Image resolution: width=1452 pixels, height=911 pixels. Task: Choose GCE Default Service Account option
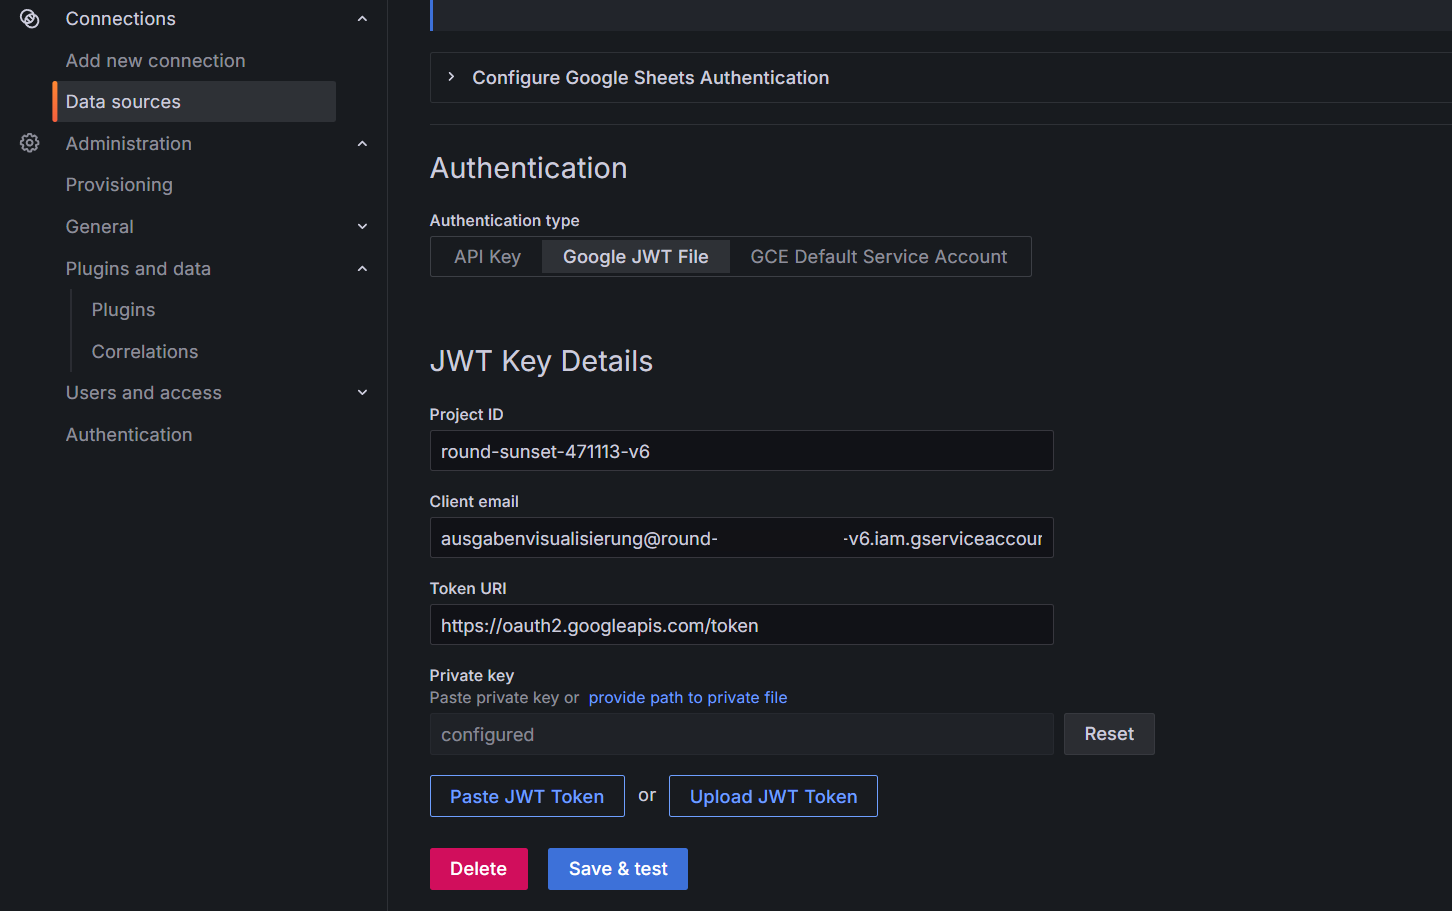point(878,257)
